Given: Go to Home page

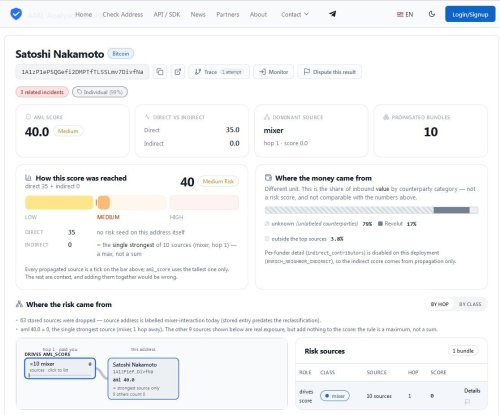Looking at the screenshot, I should click(x=83, y=14).
